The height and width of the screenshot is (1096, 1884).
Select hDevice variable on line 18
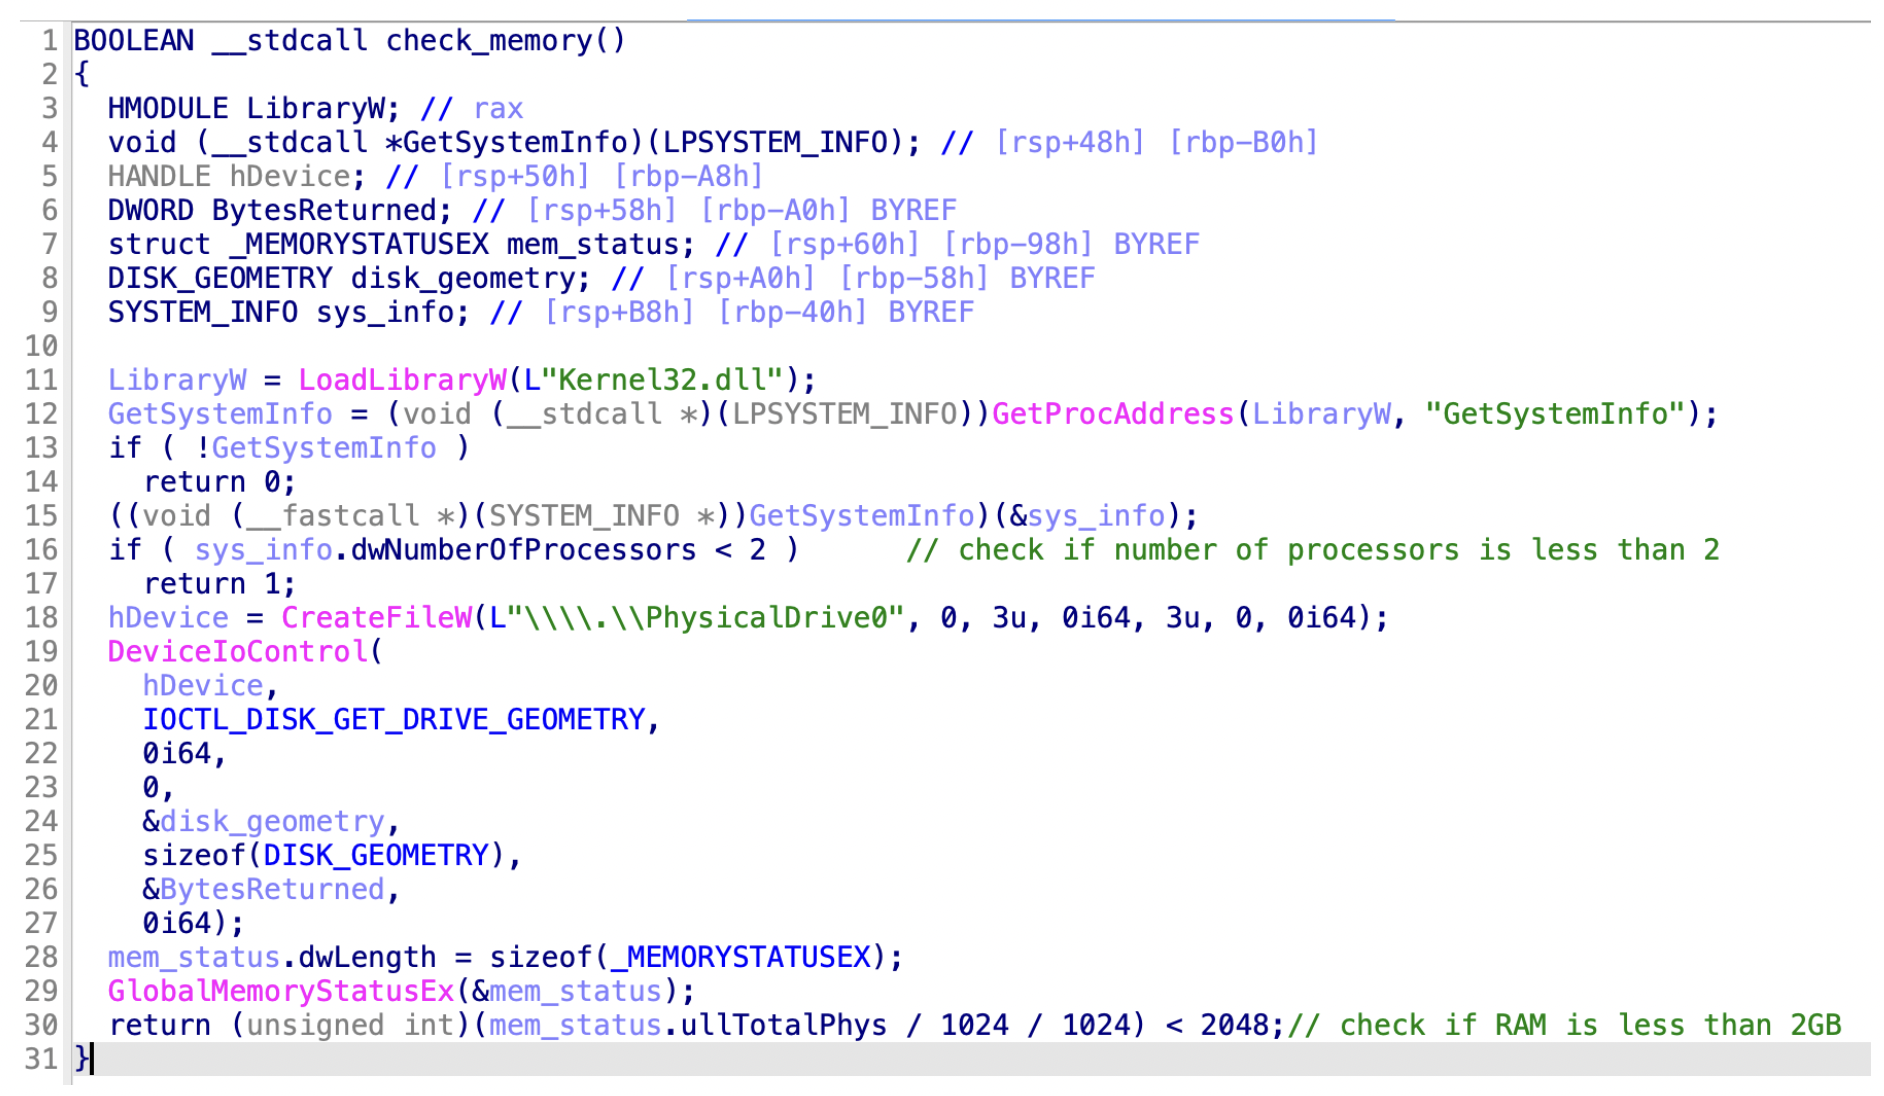(168, 618)
